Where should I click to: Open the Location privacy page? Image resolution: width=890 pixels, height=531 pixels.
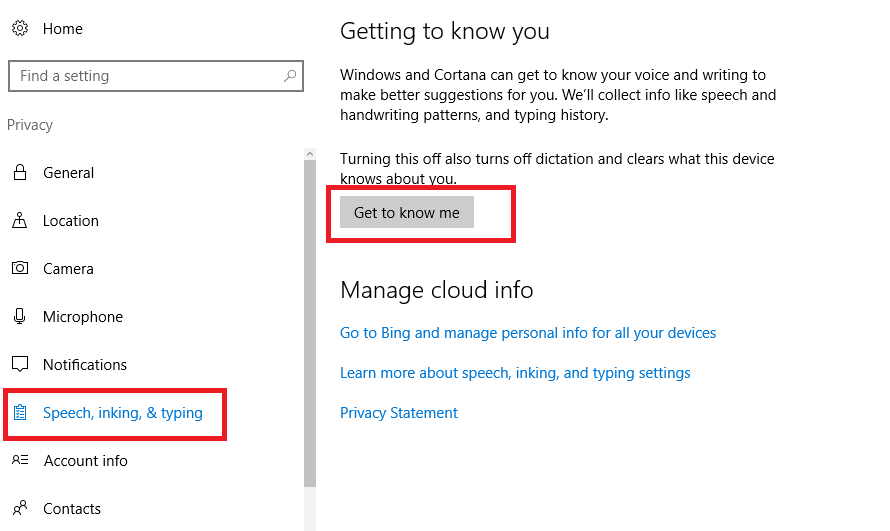tap(71, 221)
